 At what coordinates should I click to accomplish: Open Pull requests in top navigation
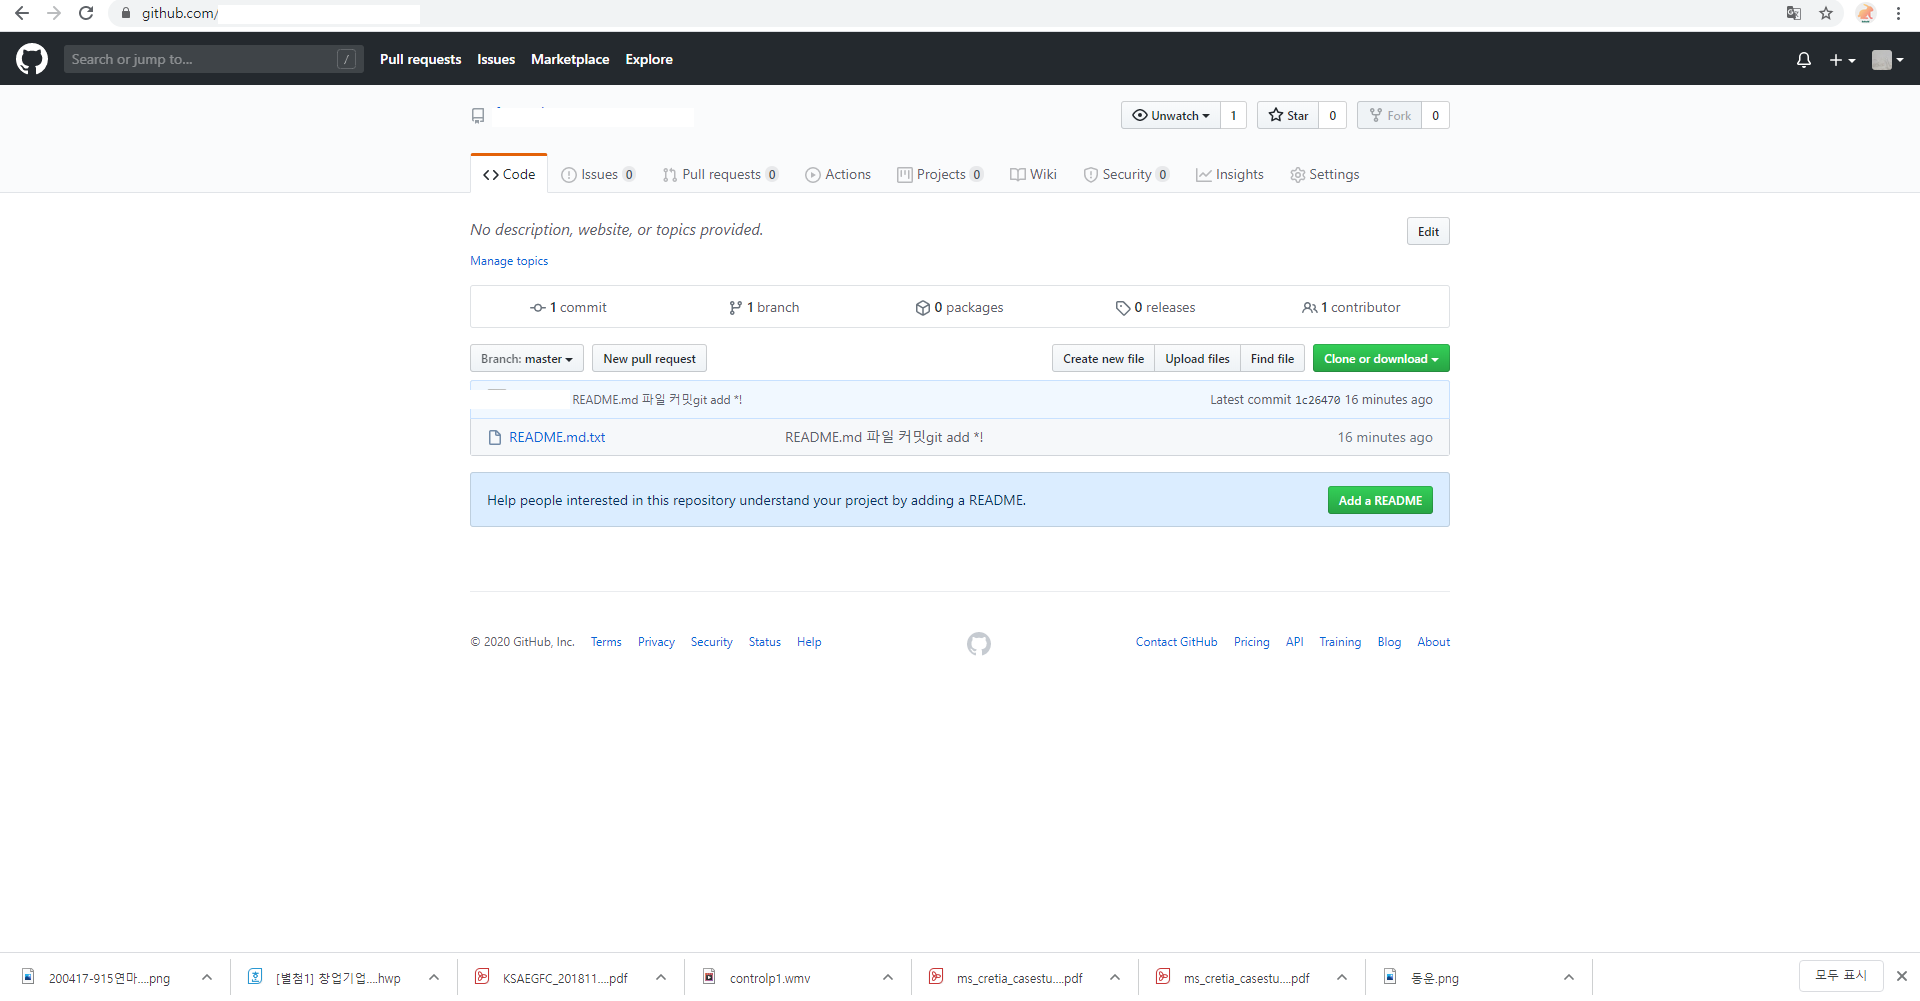pyautogui.click(x=420, y=59)
